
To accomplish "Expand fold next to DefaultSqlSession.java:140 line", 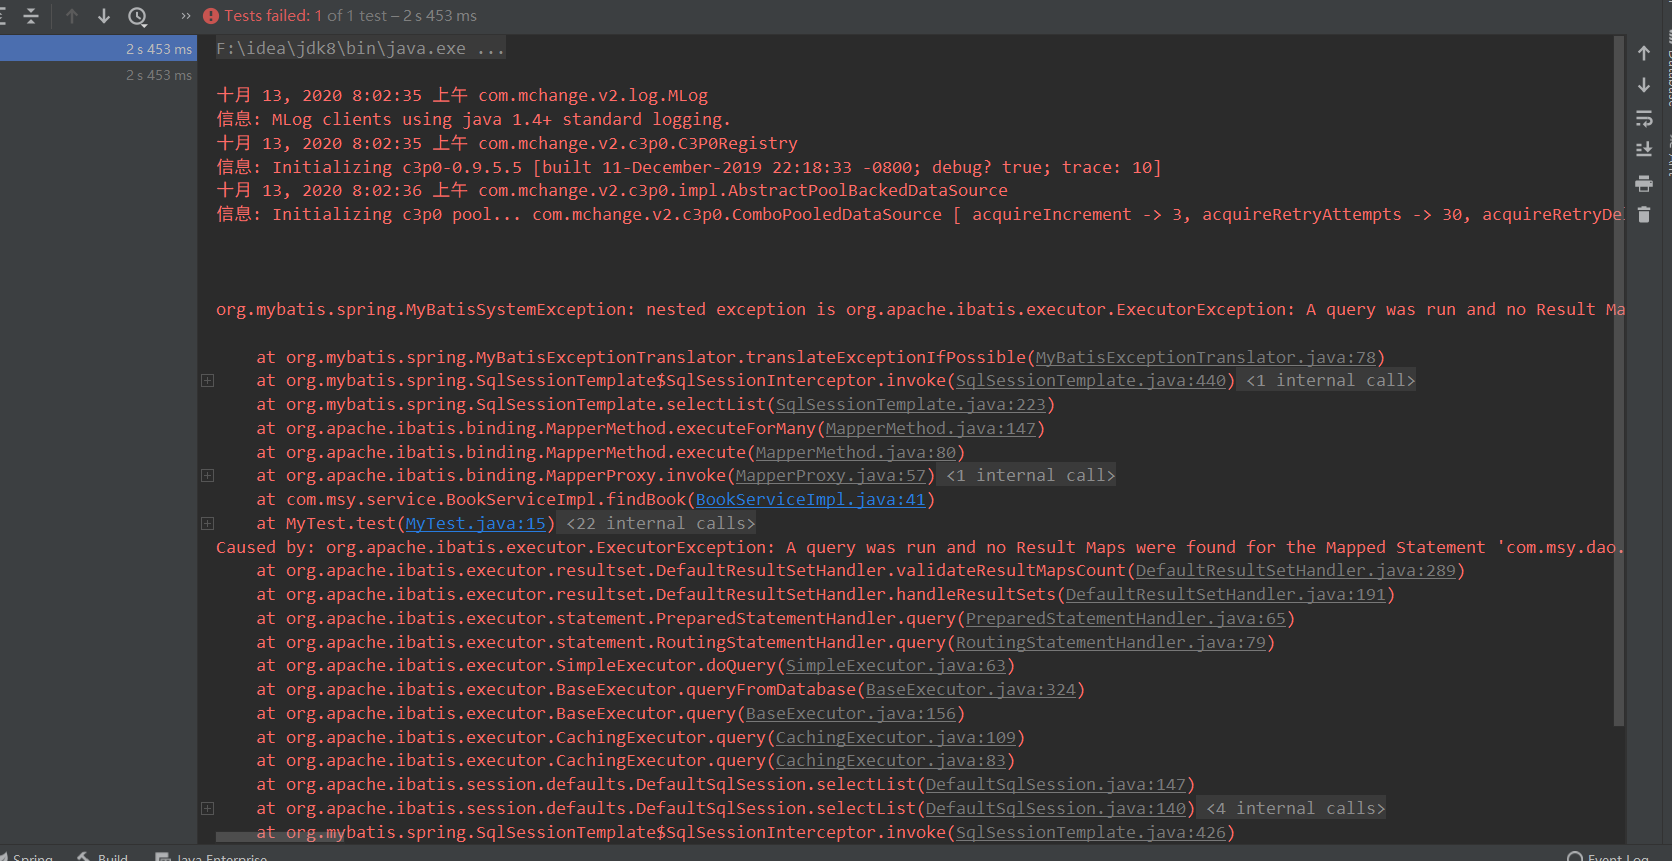I will 207,808.
